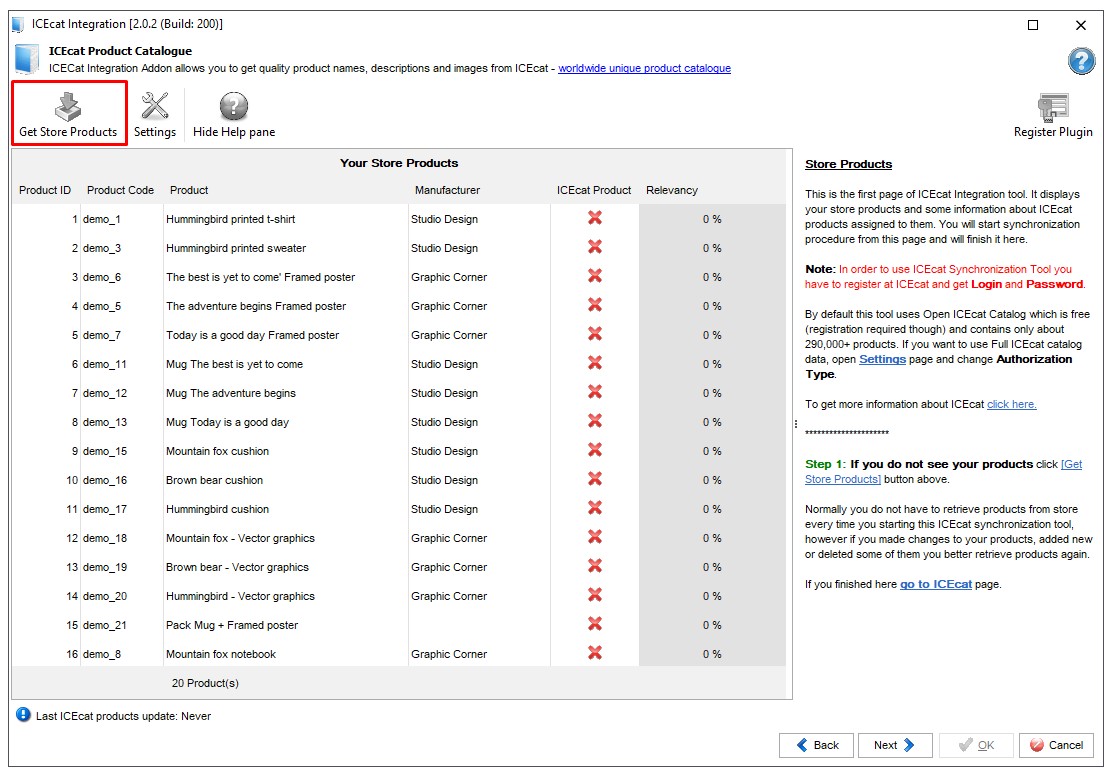Click the Get Store Products toolbar icon
This screenshot has width=1117, height=777.
[x=68, y=107]
